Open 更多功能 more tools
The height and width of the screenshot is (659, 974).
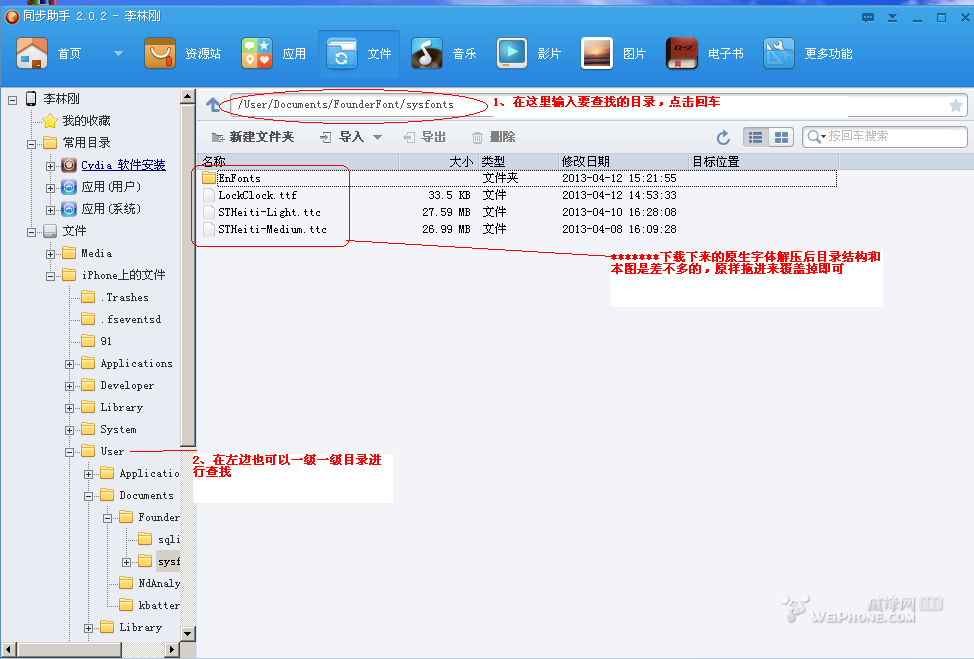[x=808, y=54]
